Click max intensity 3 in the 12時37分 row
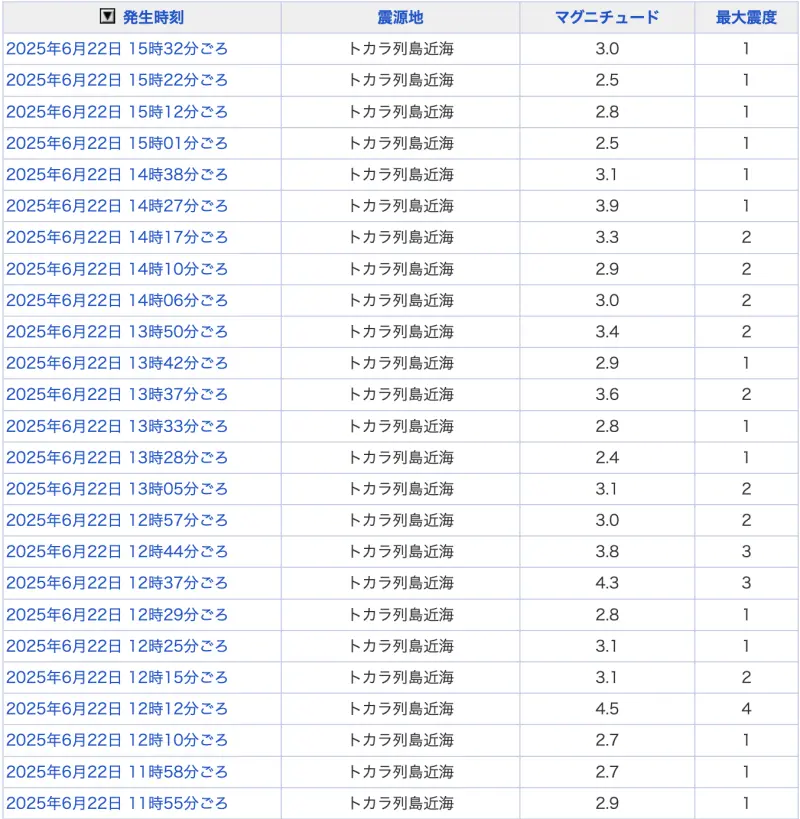 pyautogui.click(x=746, y=583)
